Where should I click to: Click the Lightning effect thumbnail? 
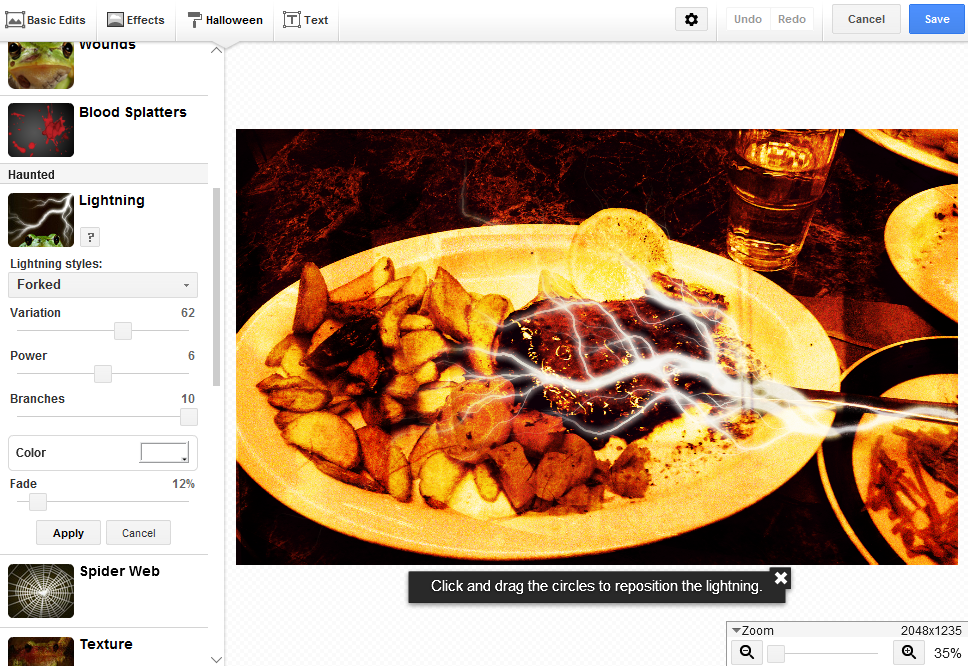[41, 220]
